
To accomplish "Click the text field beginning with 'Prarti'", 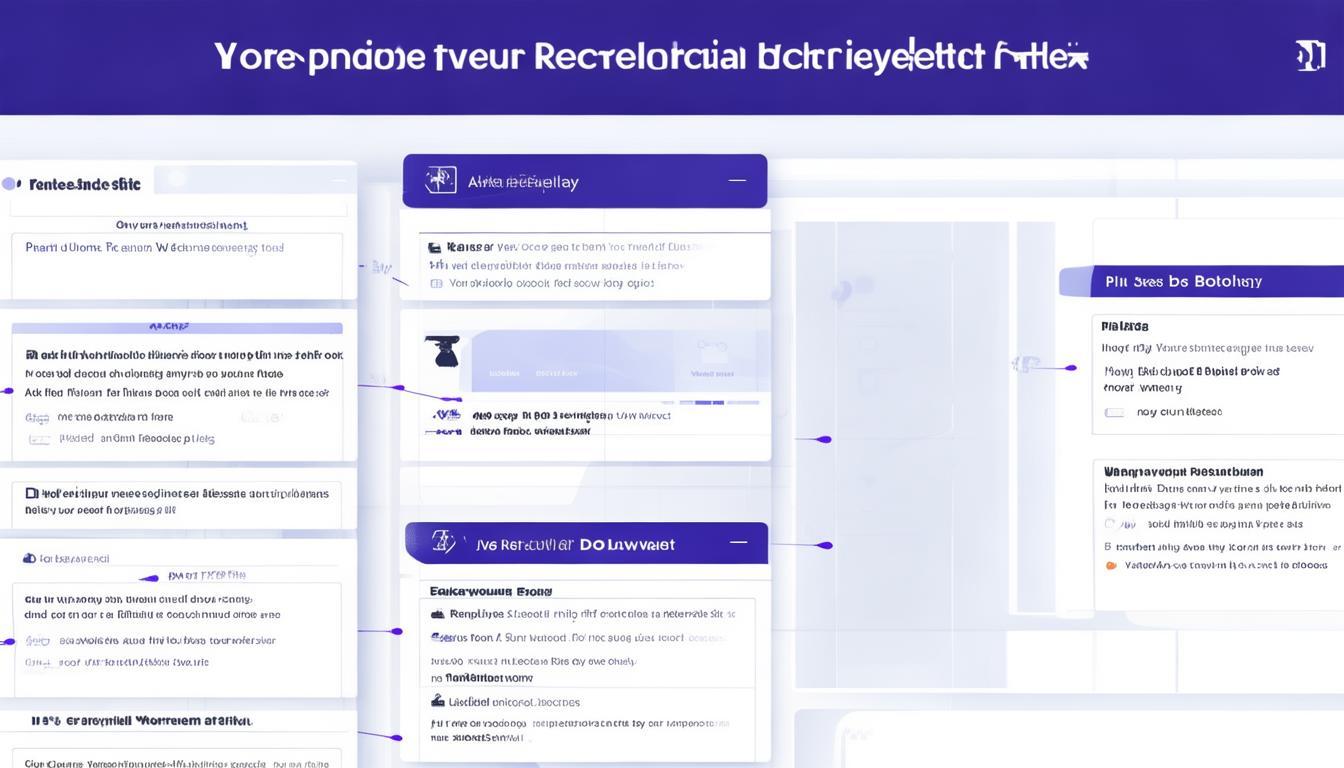I will [x=176, y=248].
